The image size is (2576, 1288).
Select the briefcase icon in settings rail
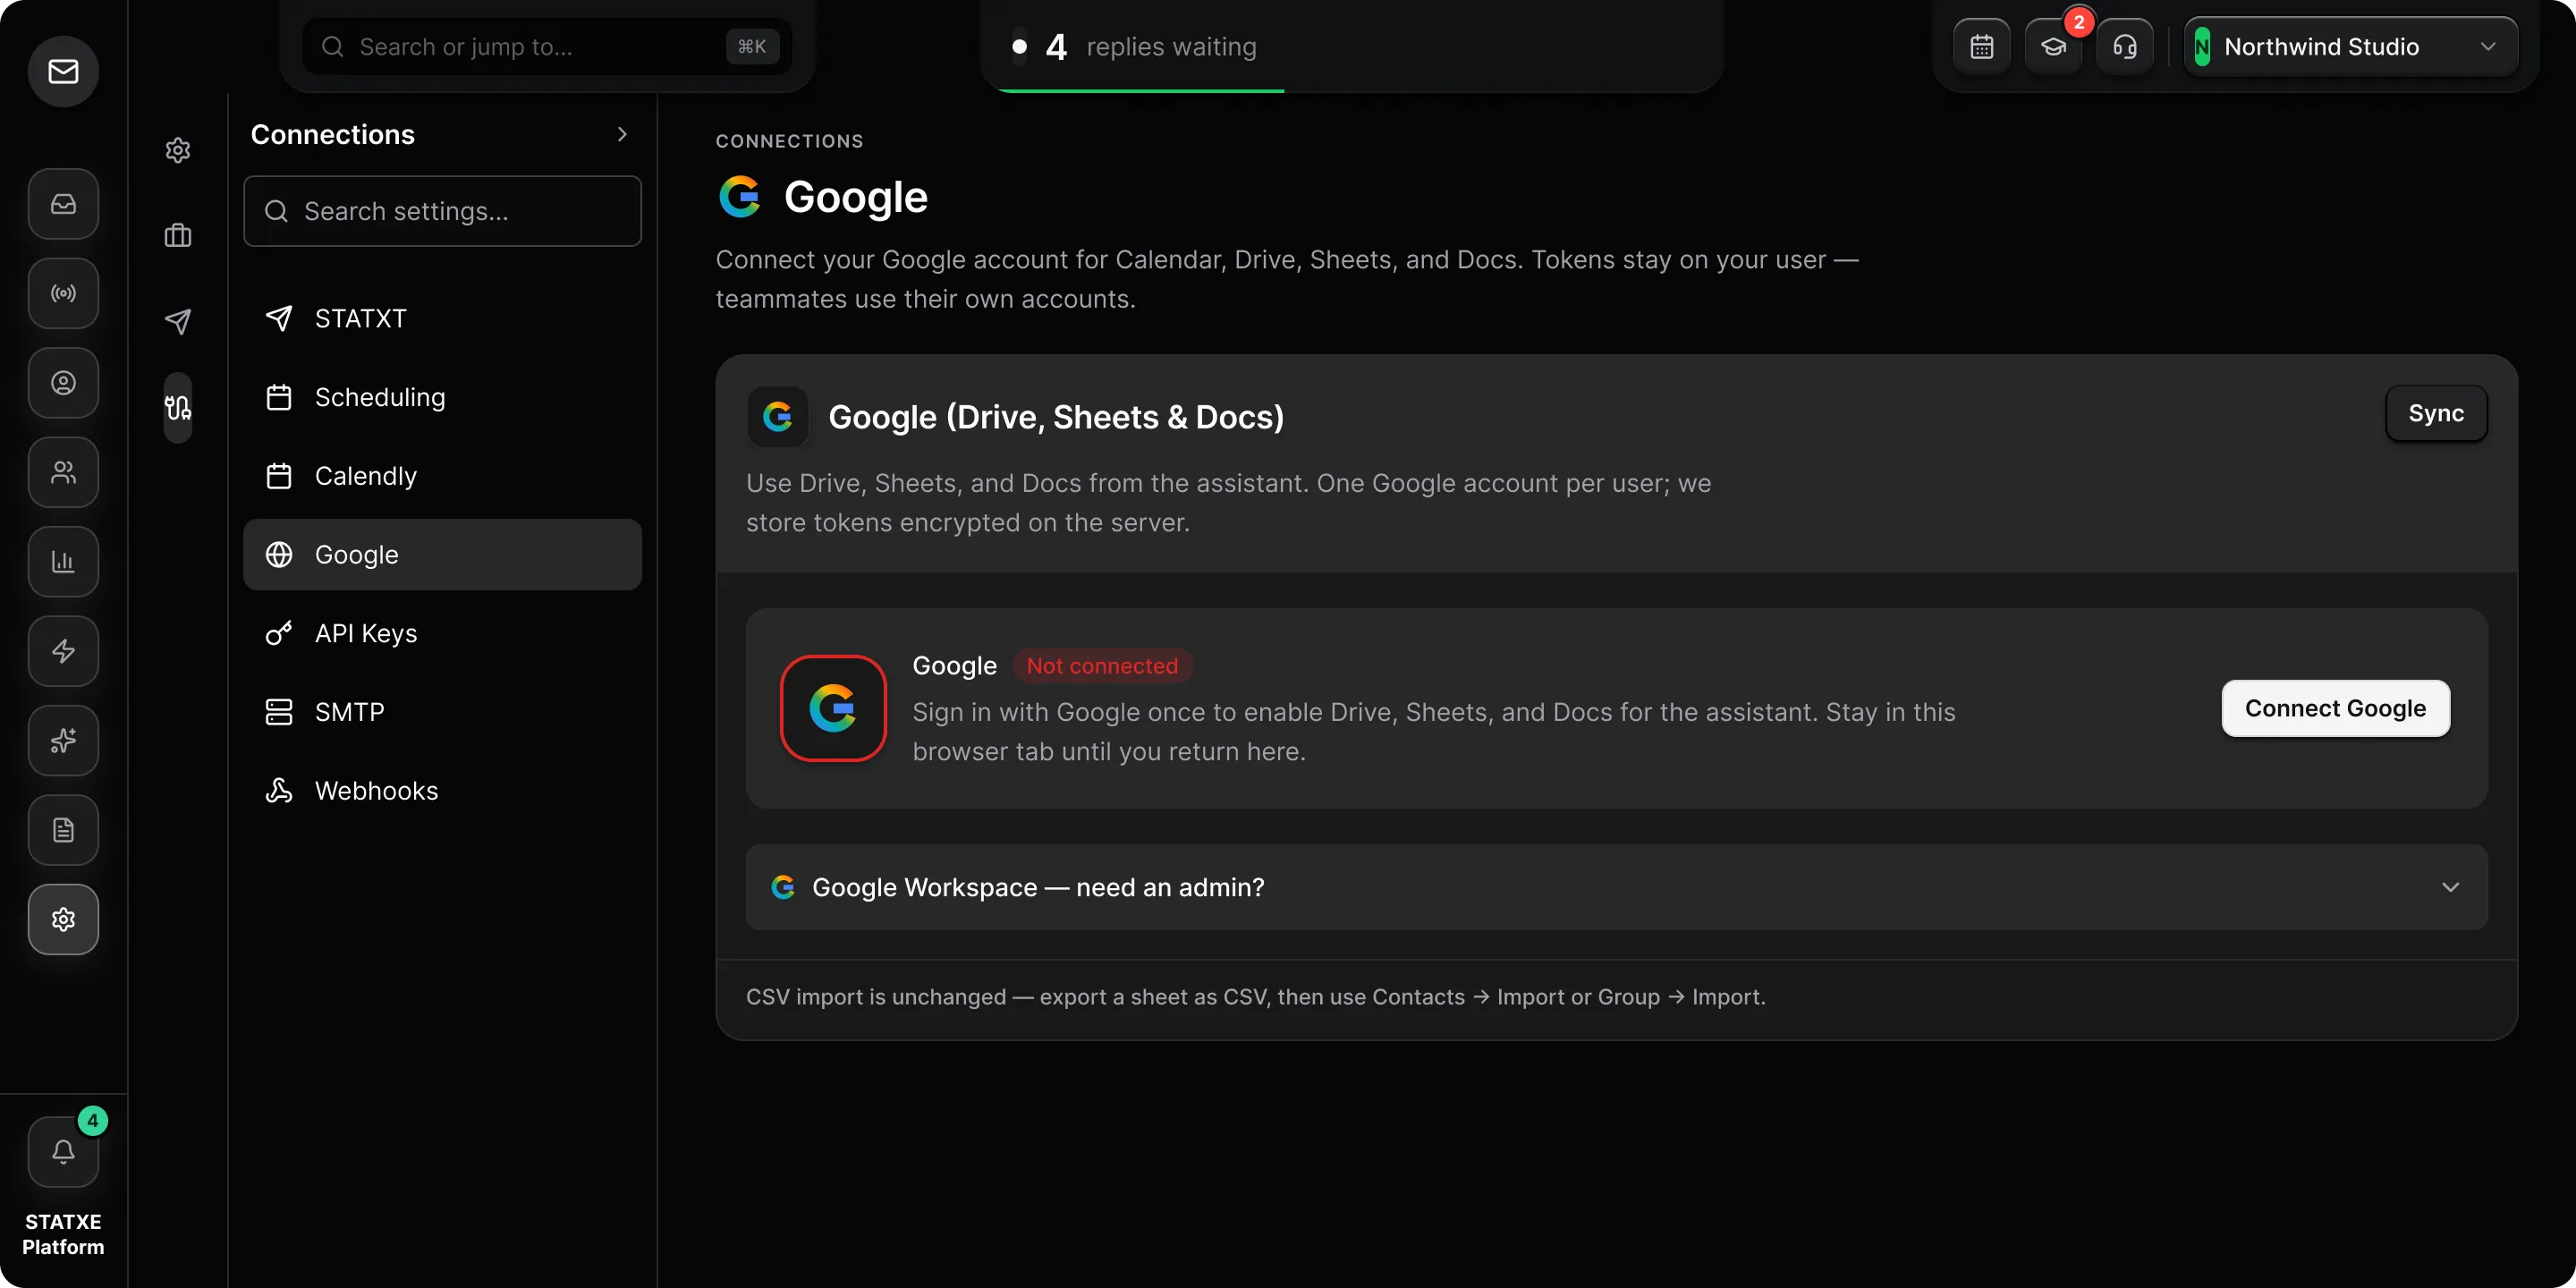click(x=178, y=236)
